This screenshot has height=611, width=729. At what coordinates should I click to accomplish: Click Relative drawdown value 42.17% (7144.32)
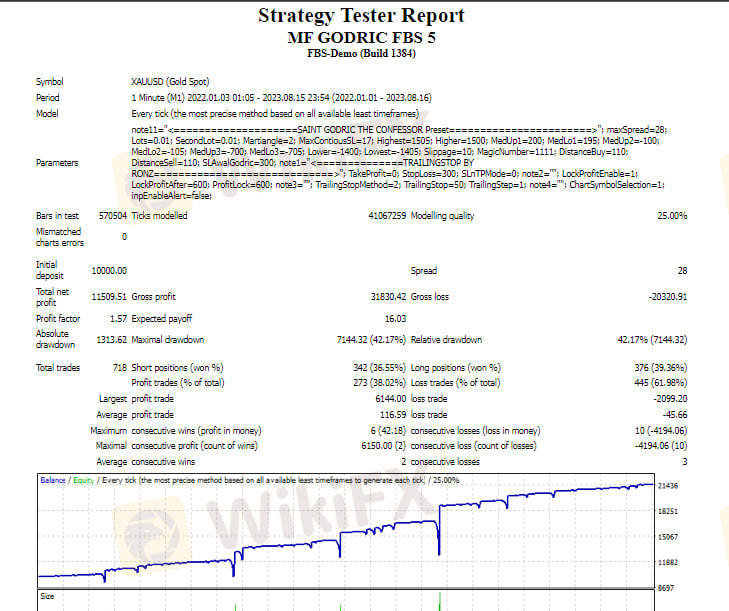[x=652, y=339]
